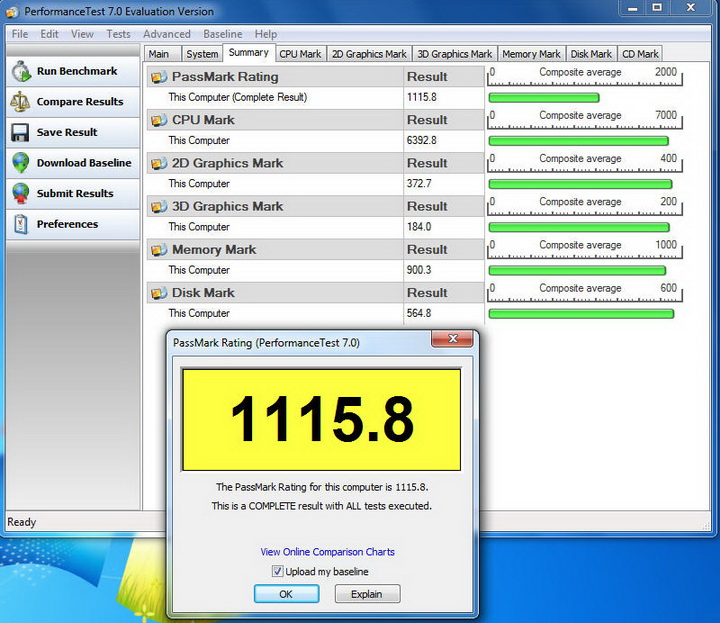Screen dimensions: 720x623
Task: Click the Download Baseline button label
Action: (84, 163)
